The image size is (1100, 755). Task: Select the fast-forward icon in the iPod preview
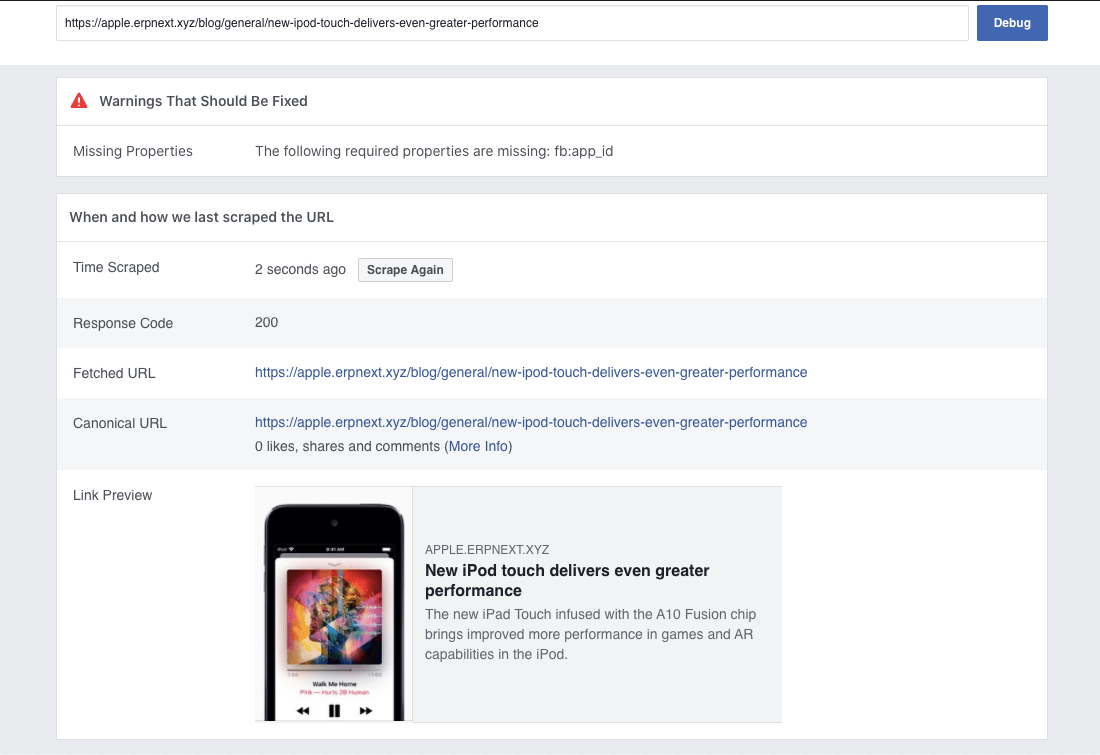tap(363, 710)
